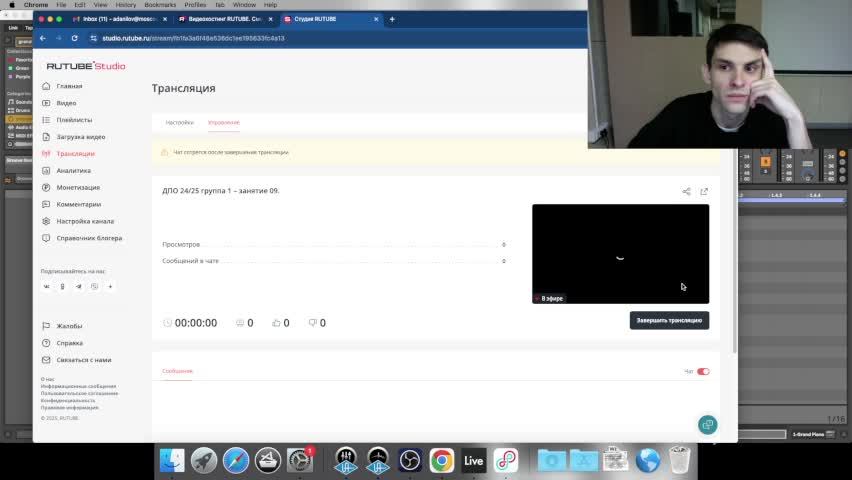This screenshot has width=852, height=480.
Task: Open the History menu in menu bar
Action: [126, 4]
